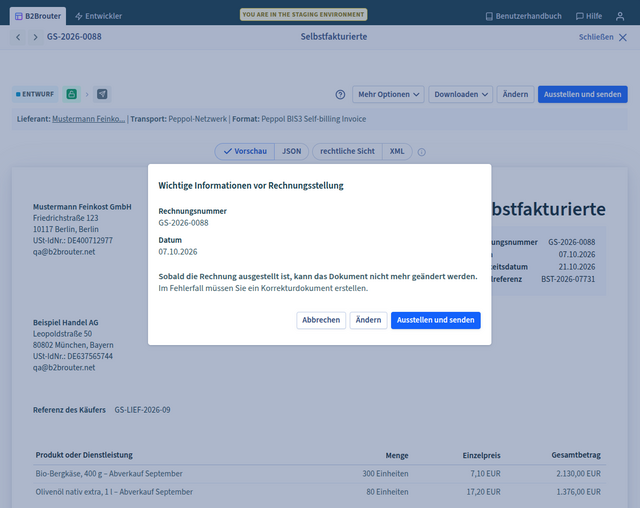This screenshot has width=640, height=508.
Task: Click the staging environment banner
Action: click(303, 15)
